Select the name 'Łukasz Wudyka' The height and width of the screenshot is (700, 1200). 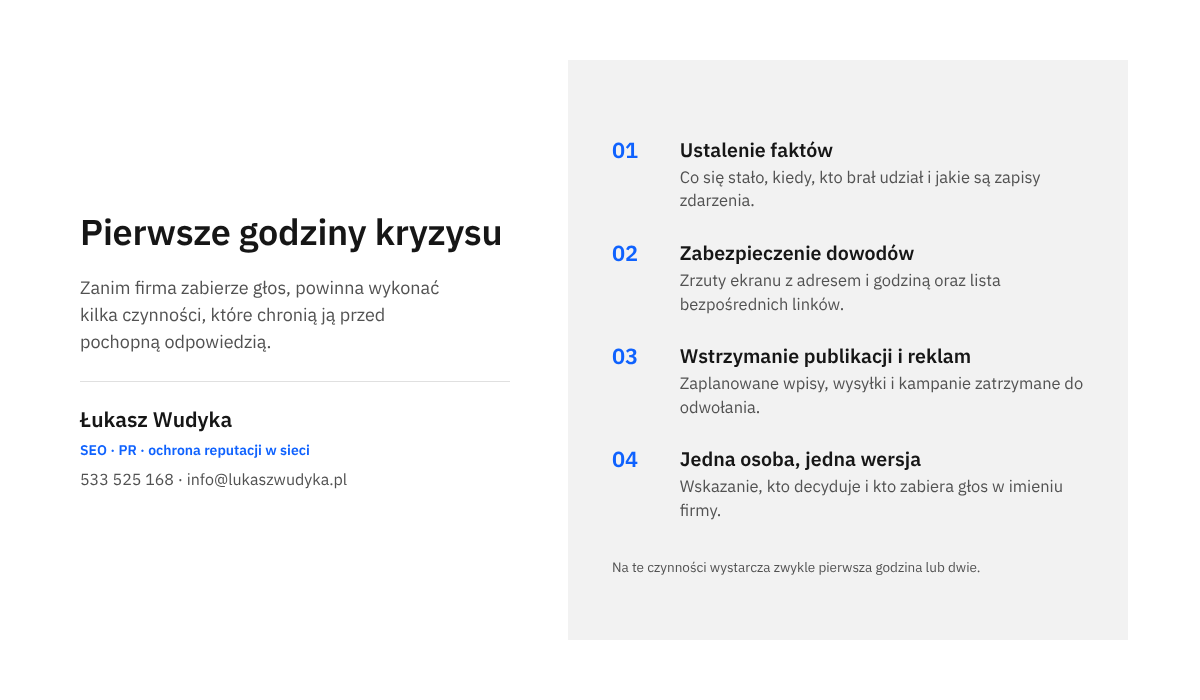click(156, 420)
